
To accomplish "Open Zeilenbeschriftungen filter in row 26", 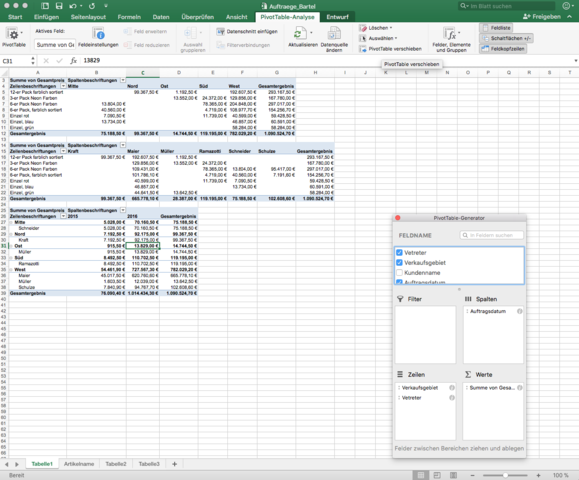I will tap(63, 216).
